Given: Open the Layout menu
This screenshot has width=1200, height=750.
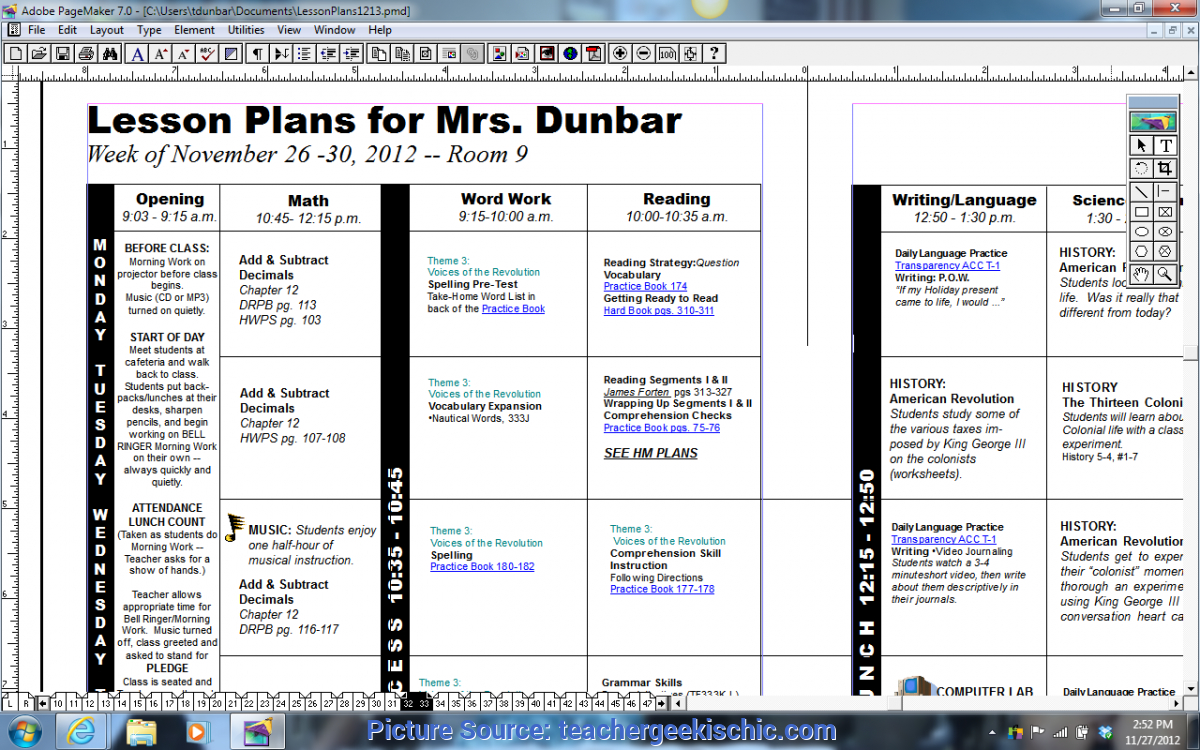Looking at the screenshot, I should [107, 30].
